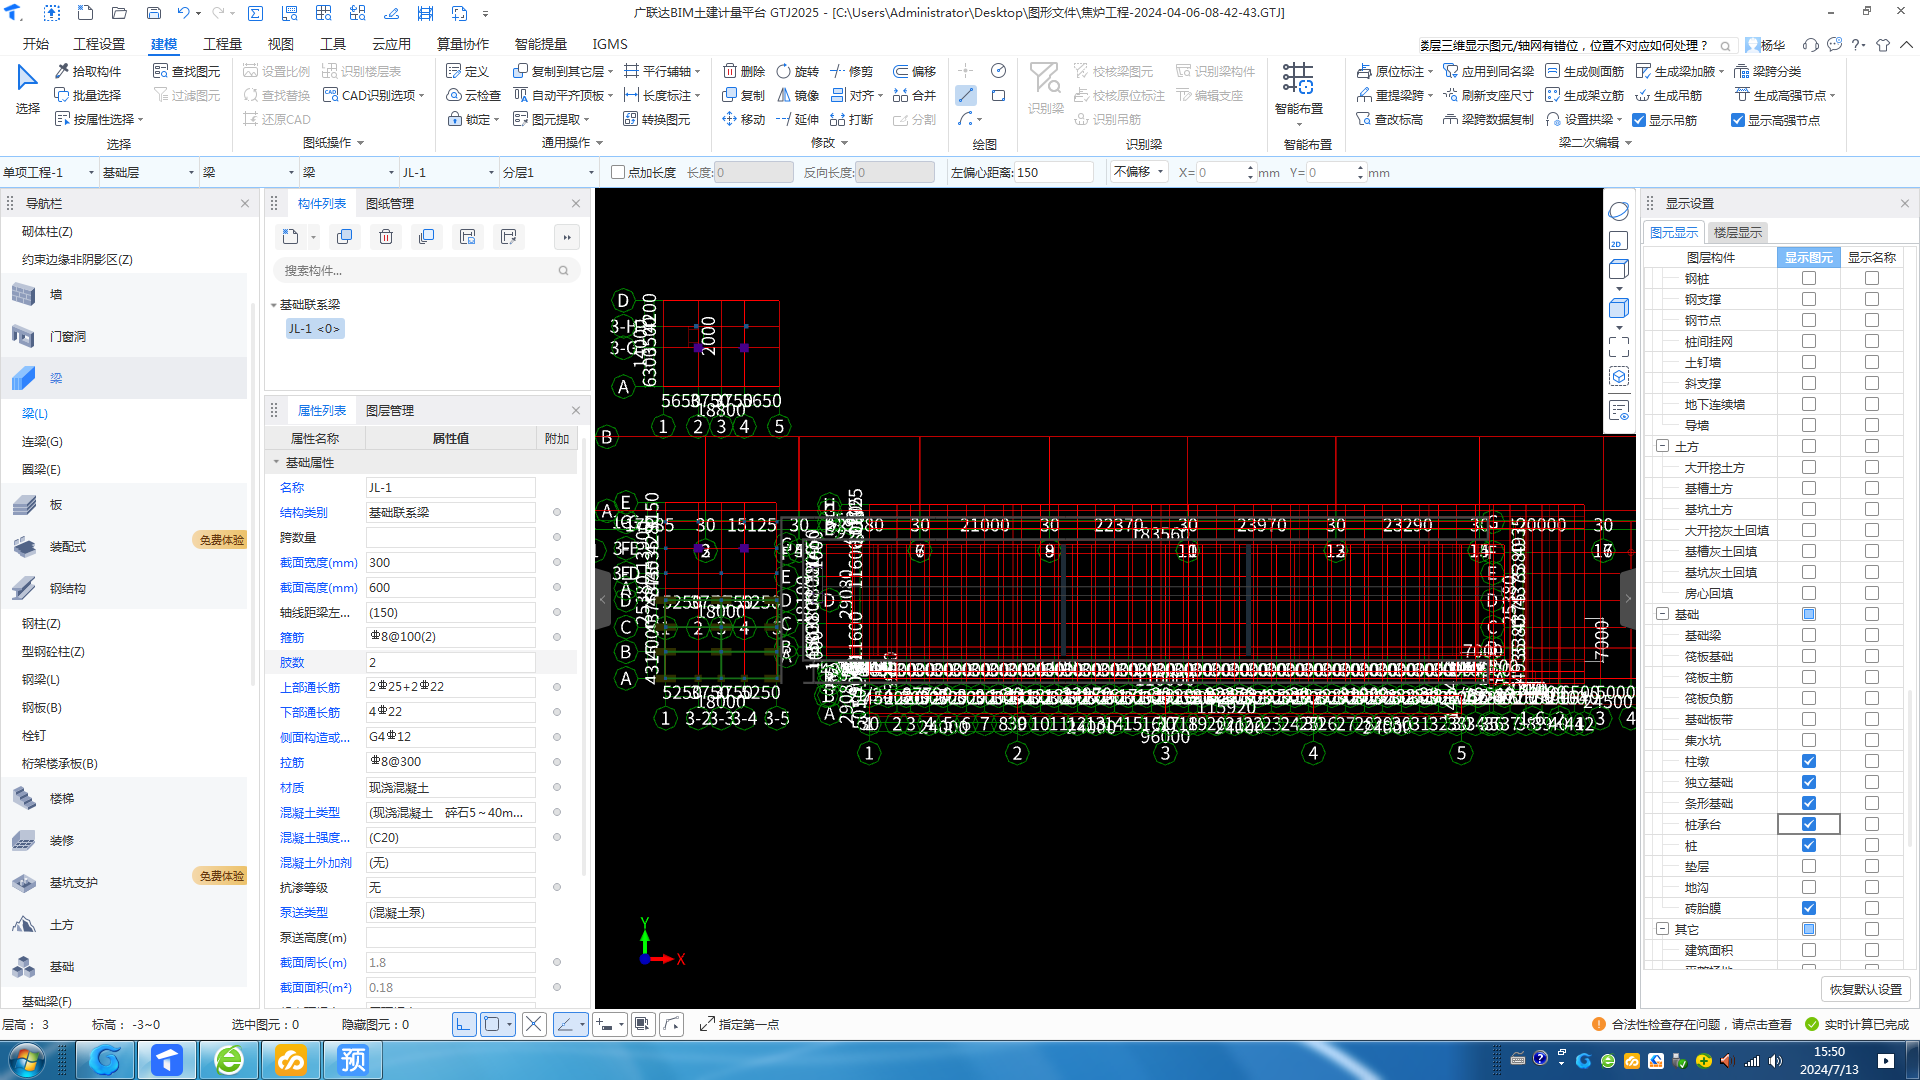Collapse the 土方 group in display settings
The image size is (1920, 1080).
click(x=1662, y=446)
